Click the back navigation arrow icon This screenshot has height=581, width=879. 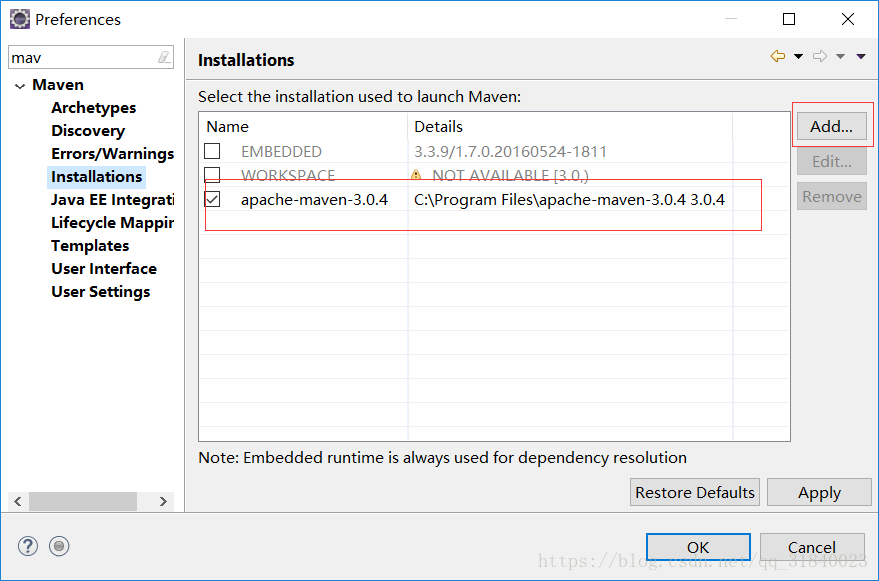pyautogui.click(x=778, y=56)
